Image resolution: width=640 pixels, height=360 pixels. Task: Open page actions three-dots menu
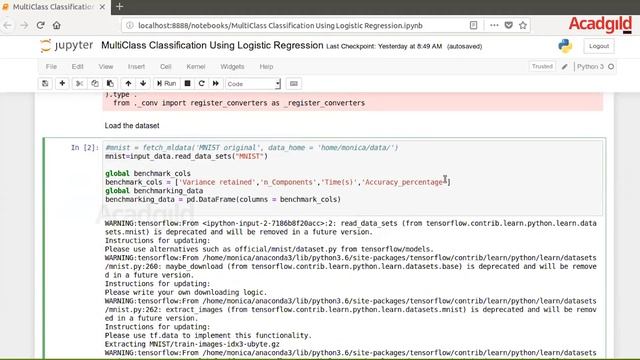[494, 25]
